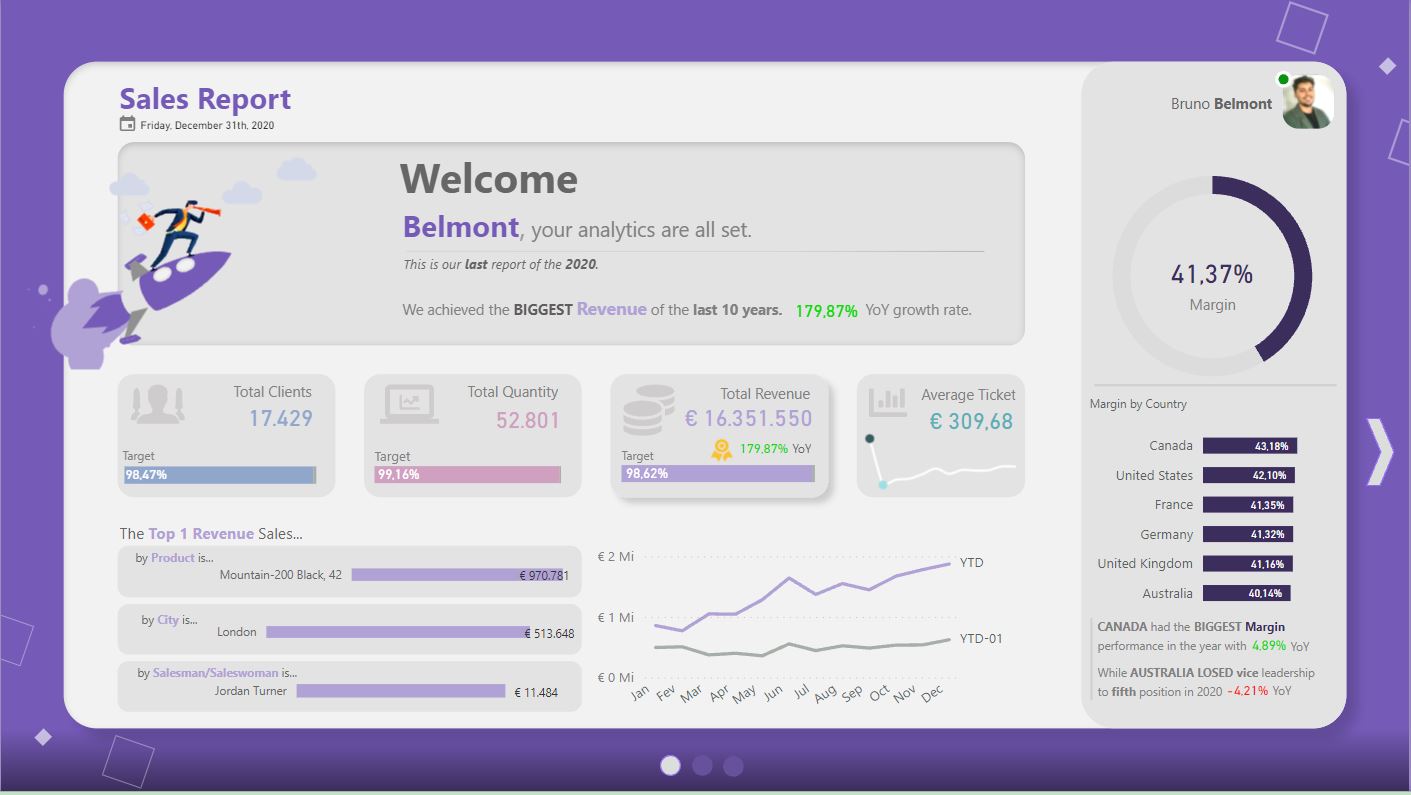Screen dimensions: 1411x795
Task: Click the green online status dot
Action: [x=1283, y=79]
